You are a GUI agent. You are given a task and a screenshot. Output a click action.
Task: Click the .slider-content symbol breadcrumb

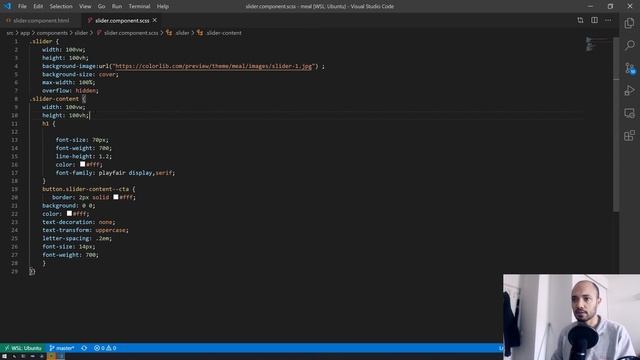219,33
